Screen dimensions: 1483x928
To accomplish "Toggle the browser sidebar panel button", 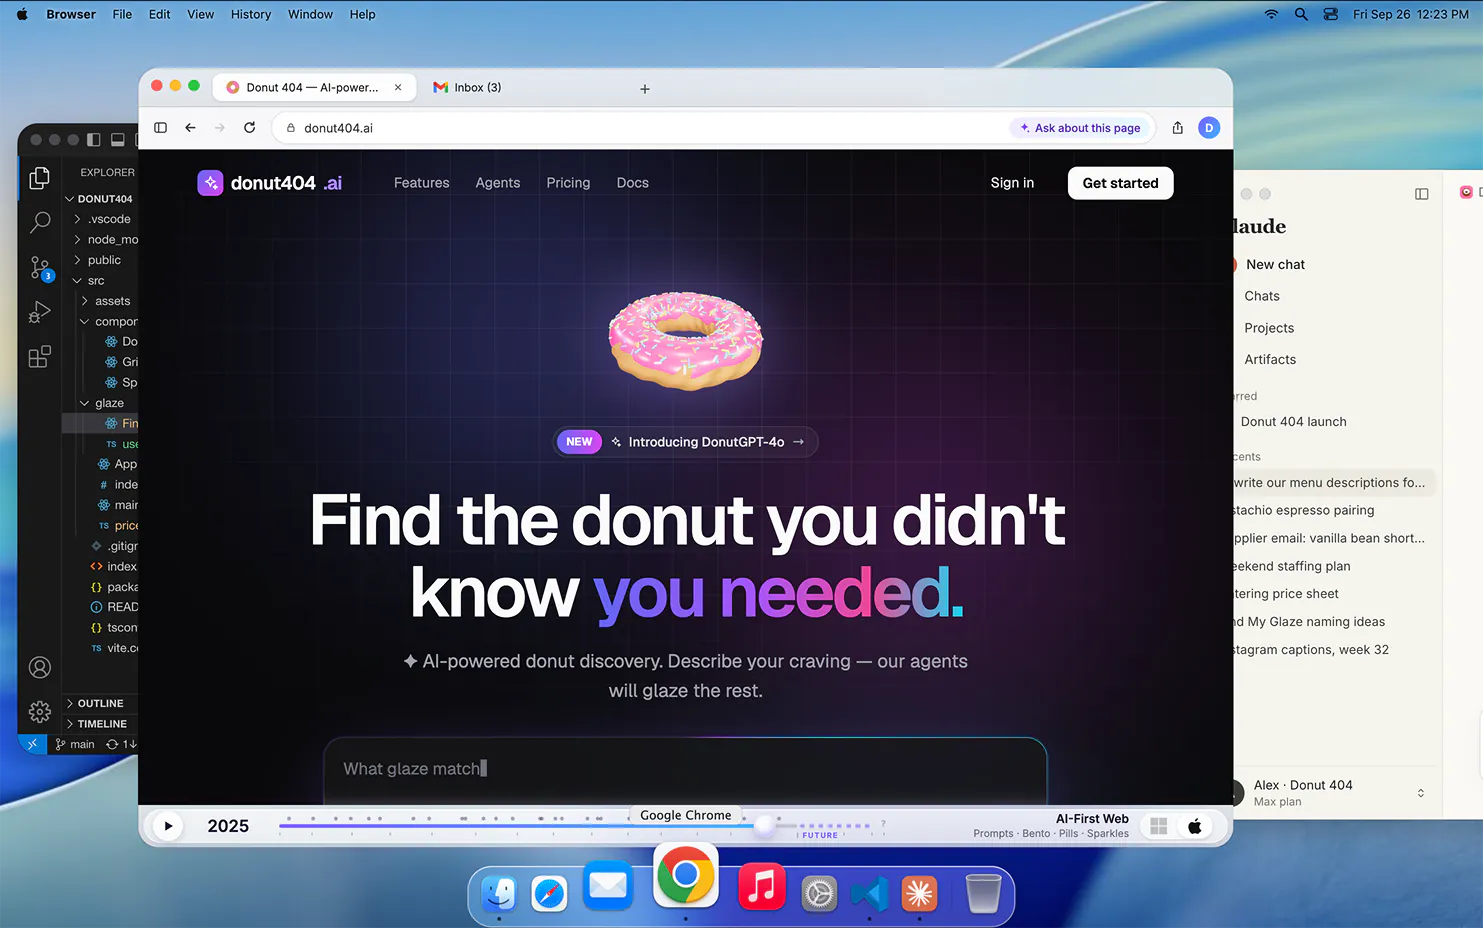I will [160, 128].
